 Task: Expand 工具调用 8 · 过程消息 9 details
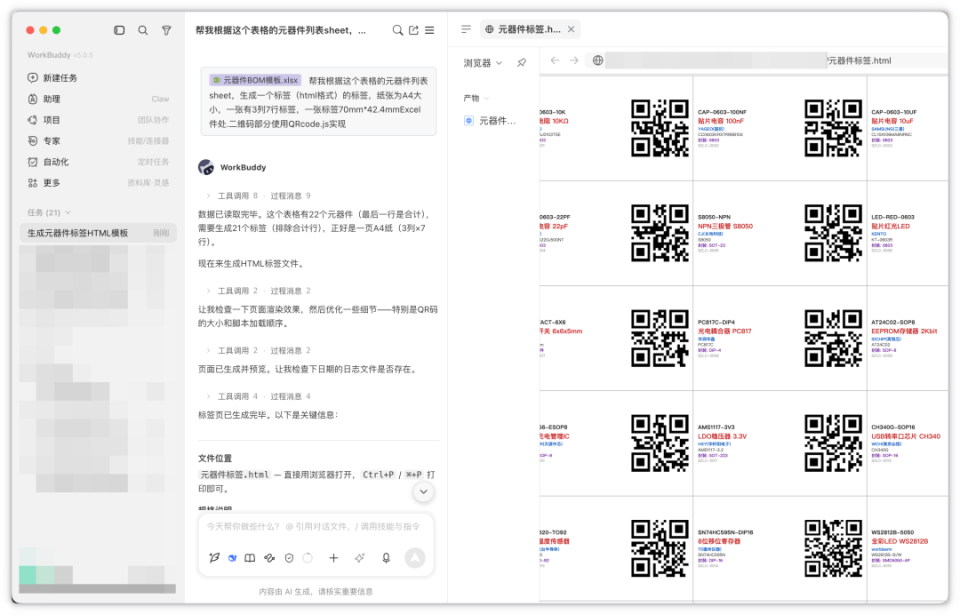(x=258, y=195)
